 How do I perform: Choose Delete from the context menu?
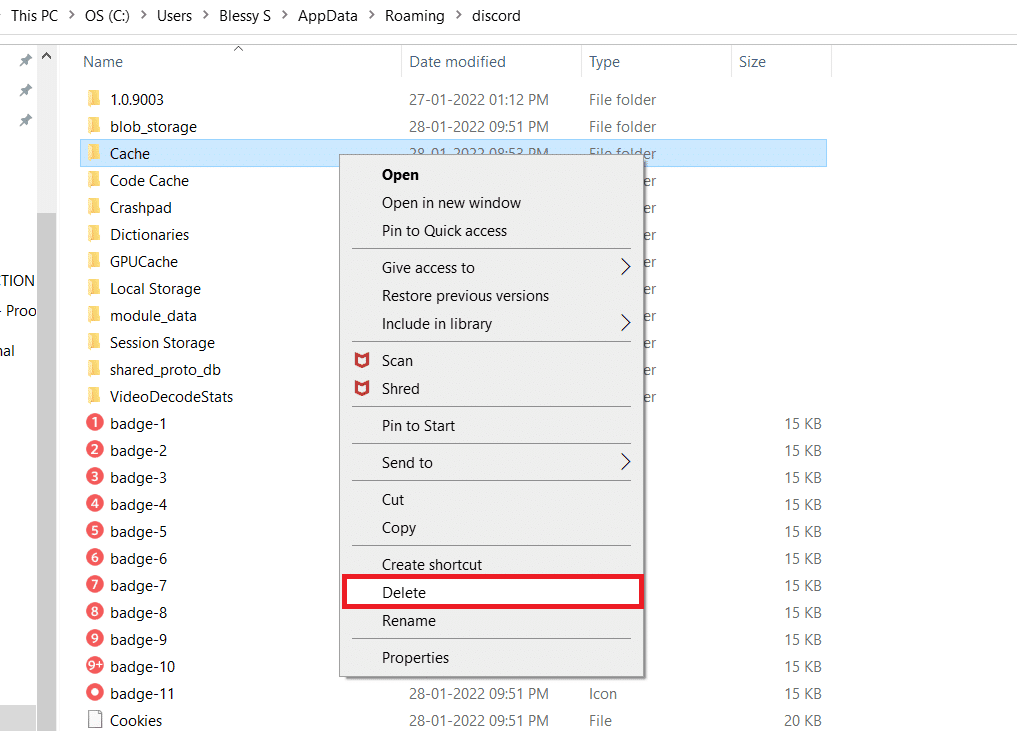404,593
